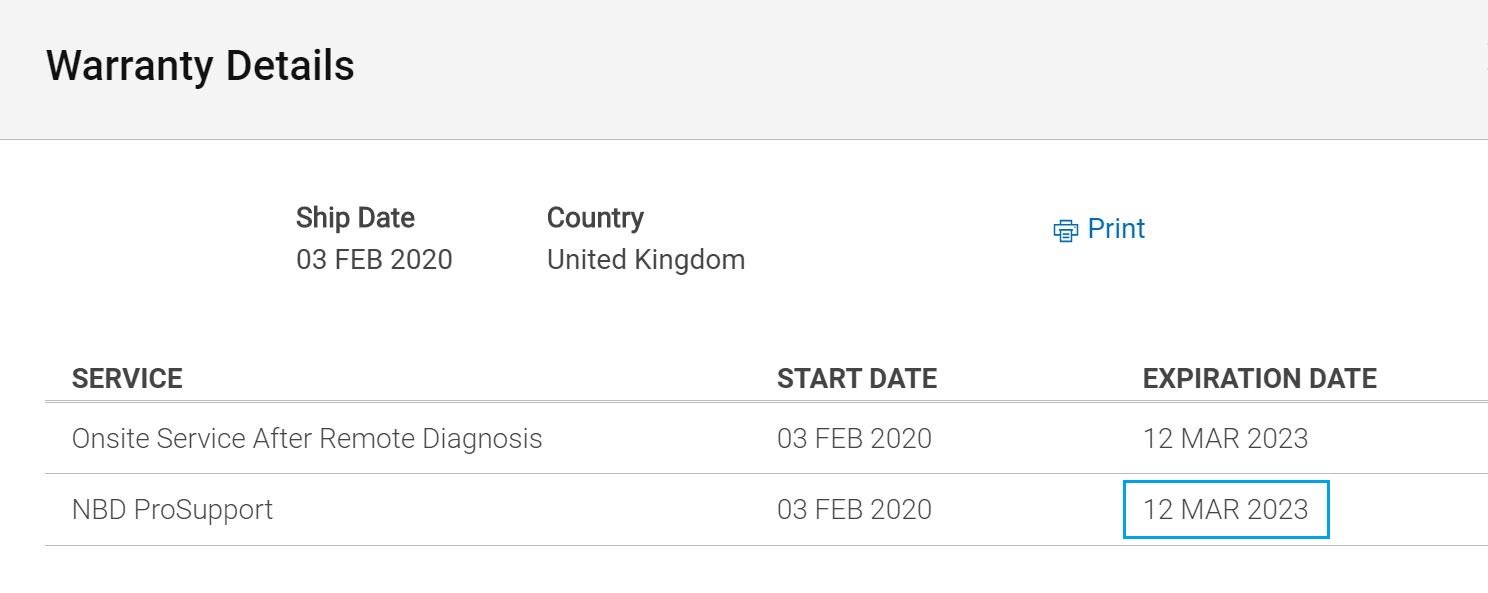The image size is (1488, 593).
Task: Select the Ship Date label
Action: (355, 218)
